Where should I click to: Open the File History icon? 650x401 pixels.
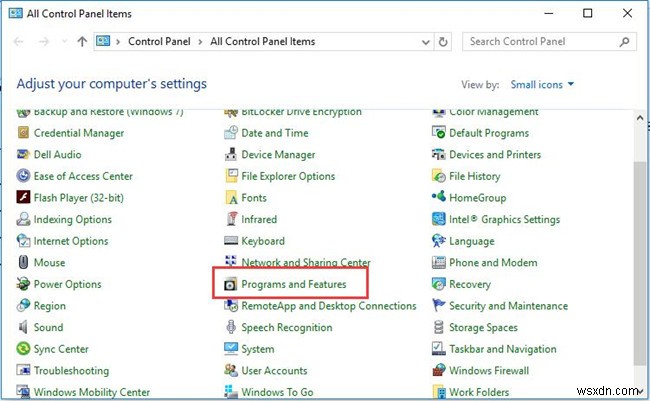[x=439, y=176]
